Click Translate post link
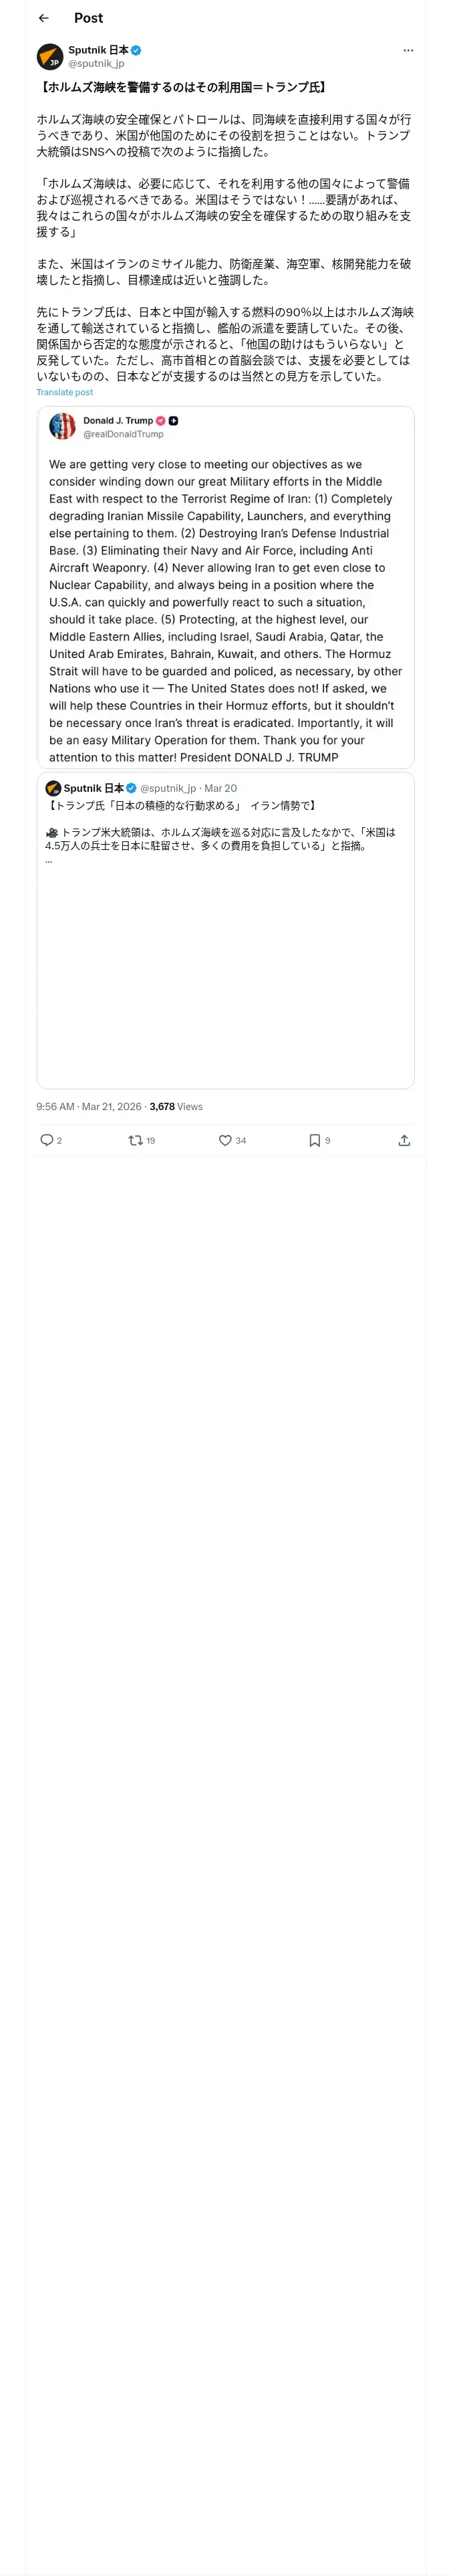 (64, 392)
